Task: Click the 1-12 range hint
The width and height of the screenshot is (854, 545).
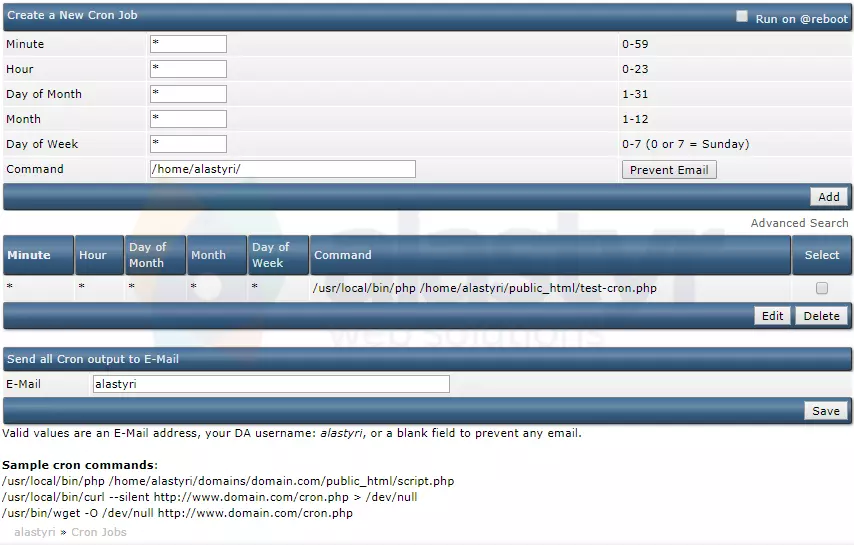Action: click(635, 119)
